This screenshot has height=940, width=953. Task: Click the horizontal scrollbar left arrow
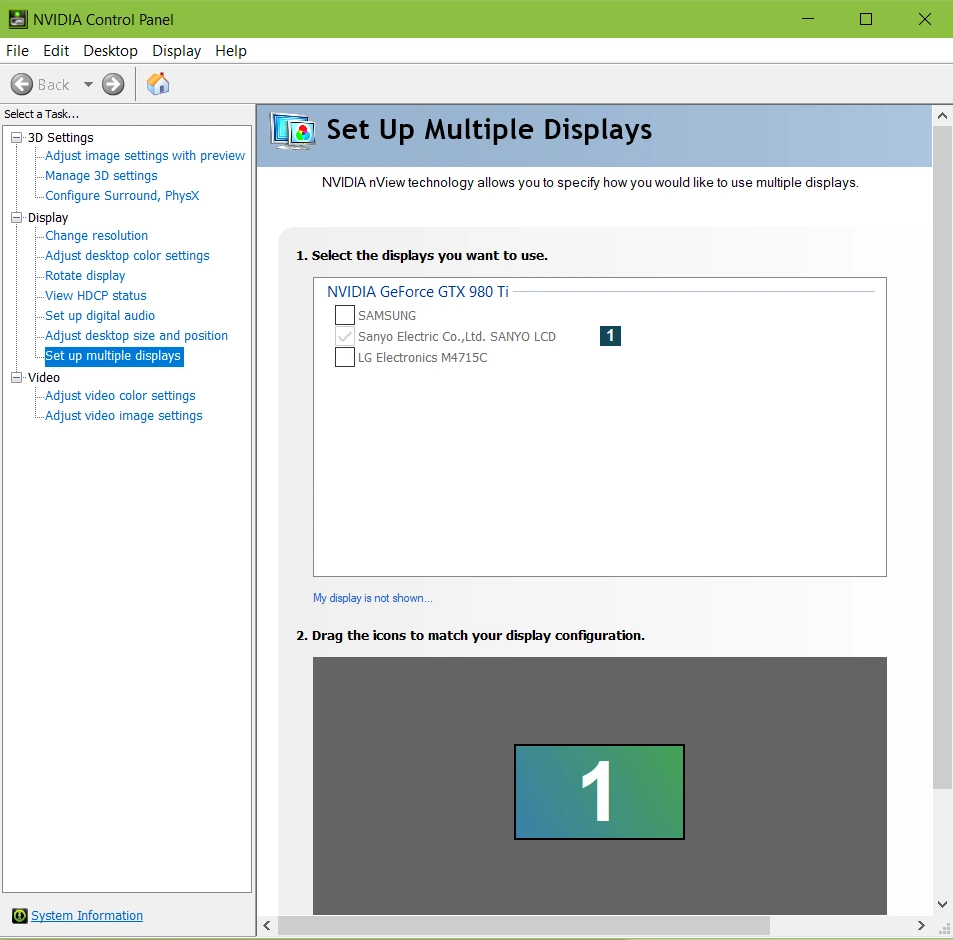(x=267, y=925)
